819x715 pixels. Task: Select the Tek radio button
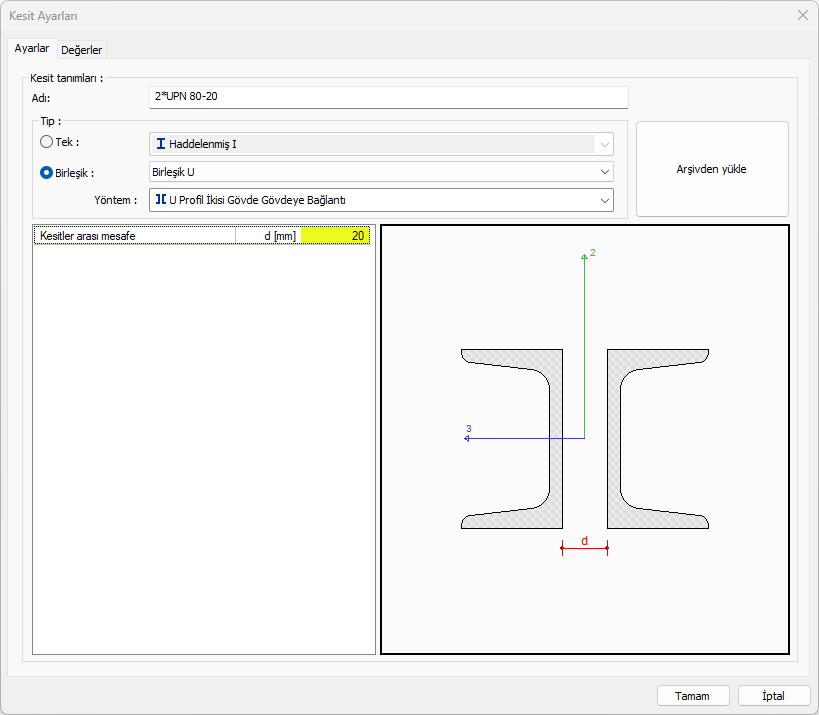tap(46, 143)
